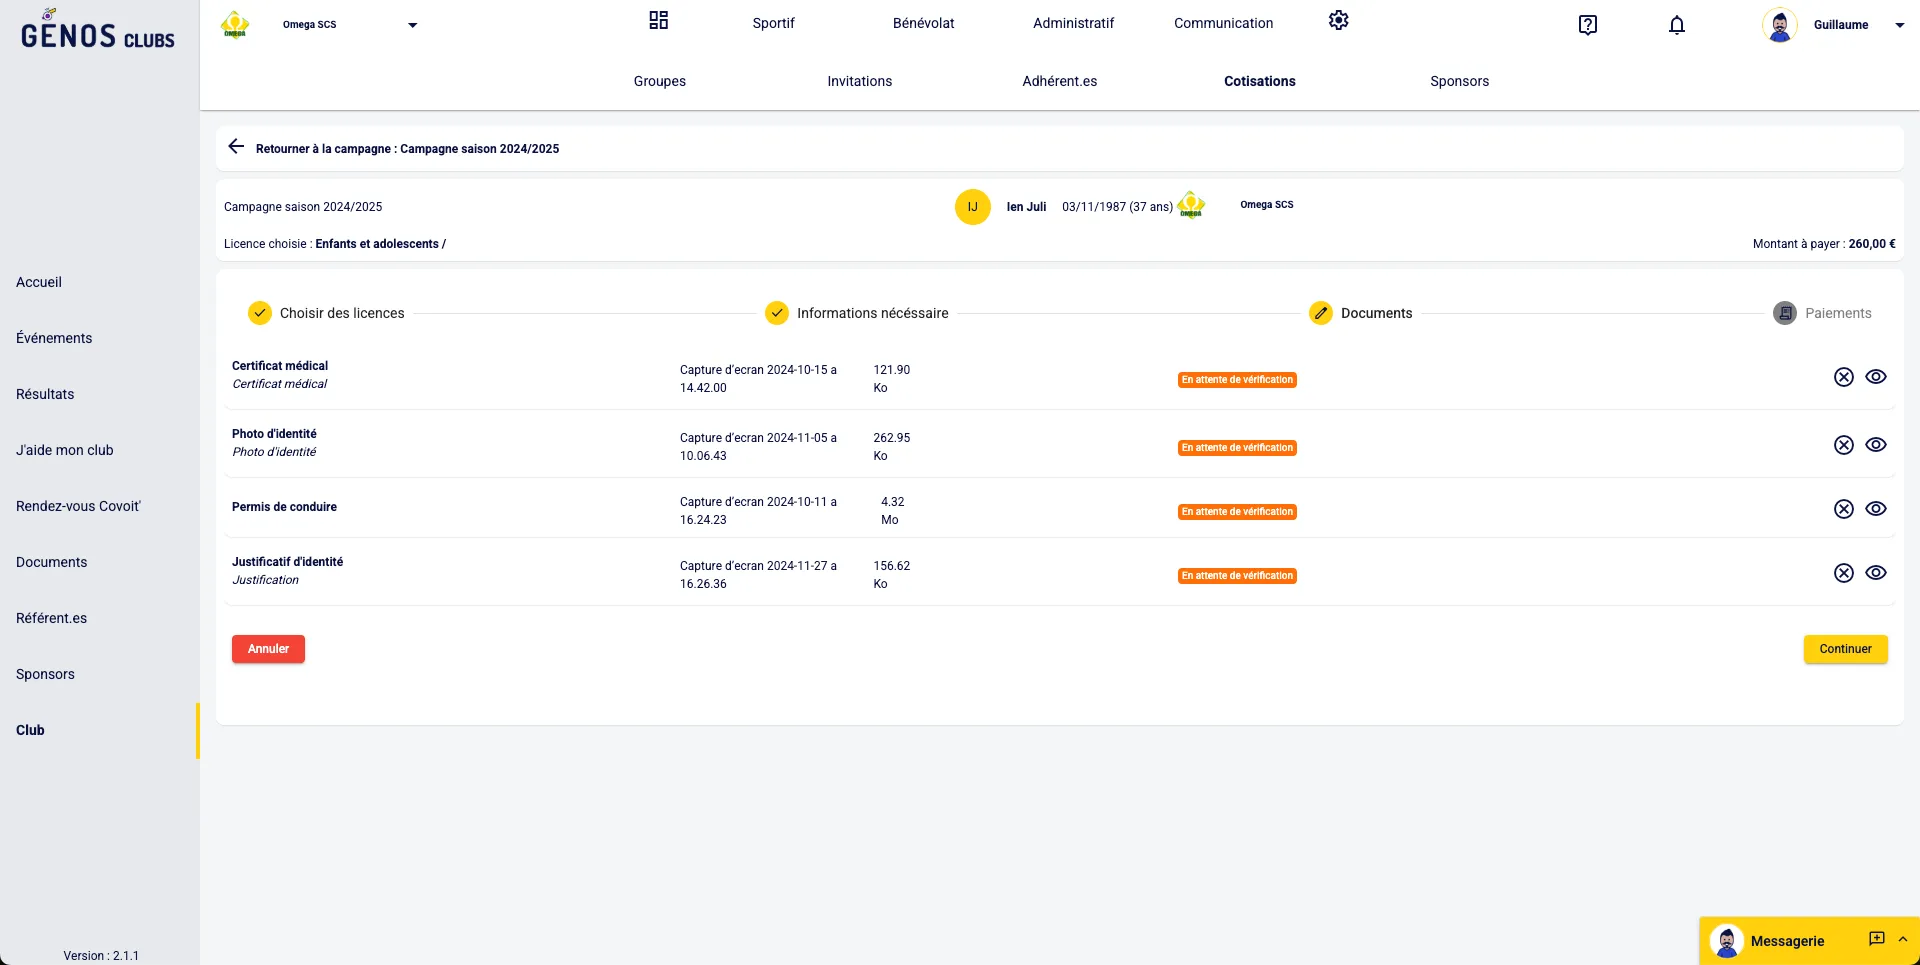Click the back arrow to campaign
1920x965 pixels.
pyautogui.click(x=236, y=147)
